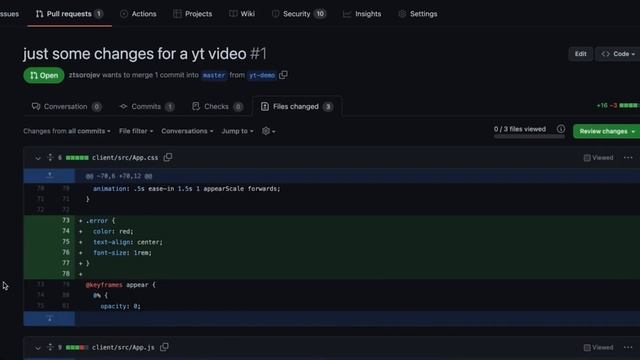
Task: Expand hidden lines above the App.css hunk
Action: coord(49,176)
